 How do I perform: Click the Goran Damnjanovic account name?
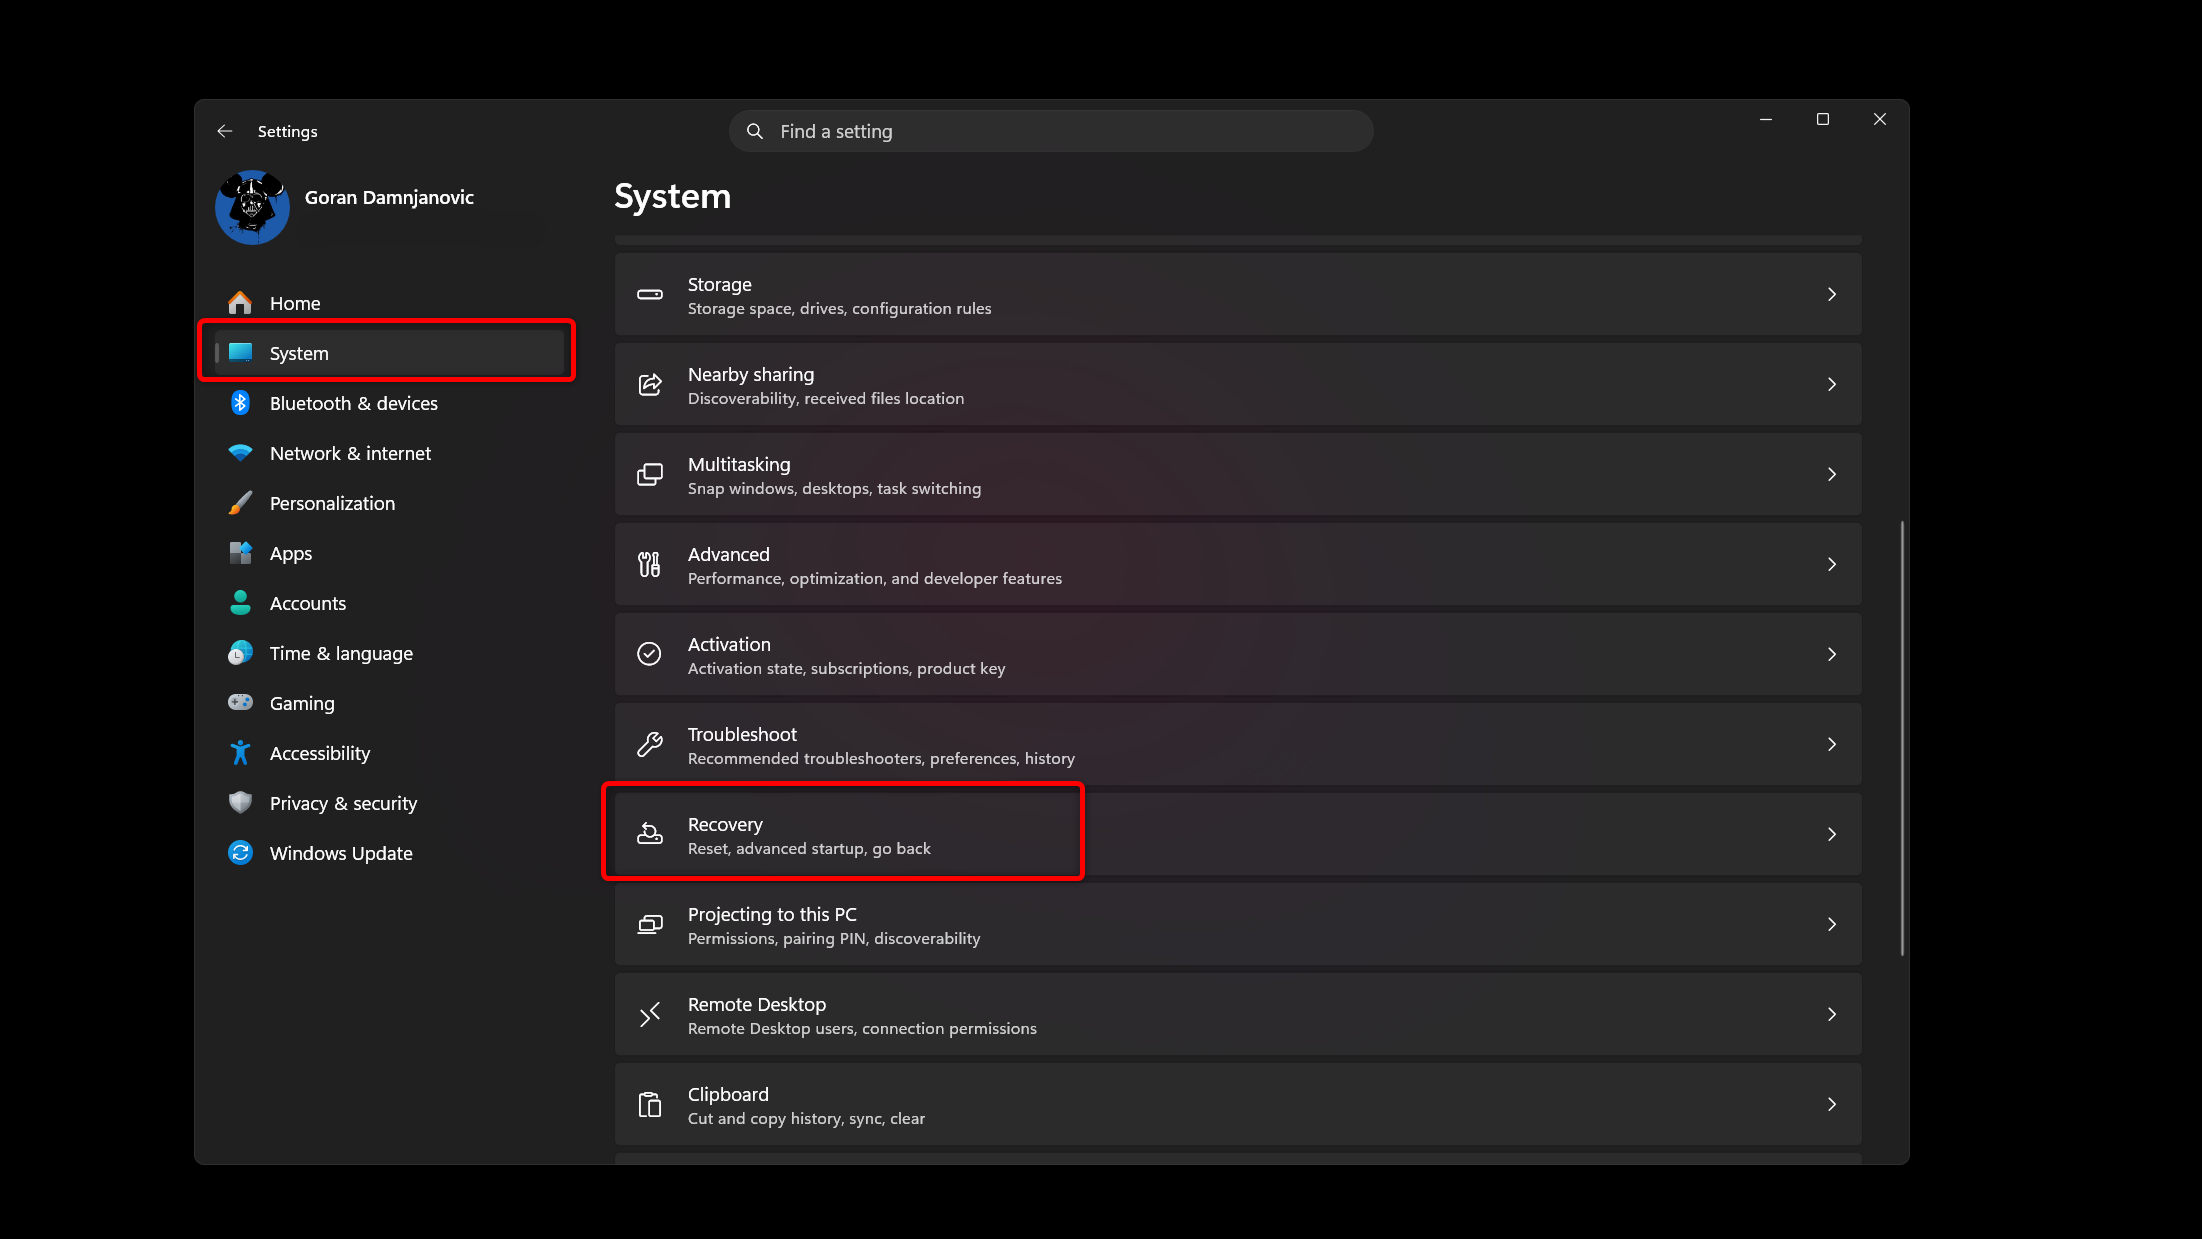(389, 197)
